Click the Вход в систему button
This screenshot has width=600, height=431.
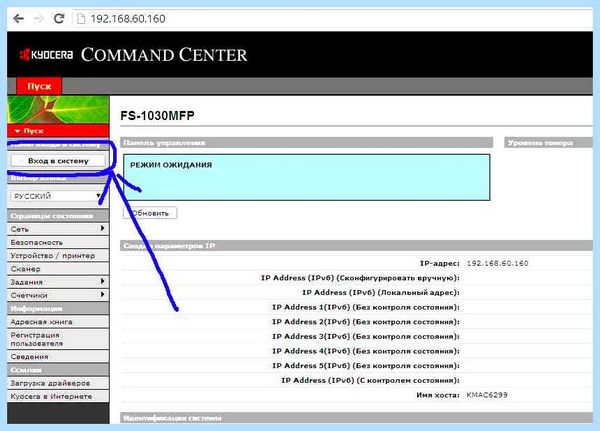coord(58,161)
